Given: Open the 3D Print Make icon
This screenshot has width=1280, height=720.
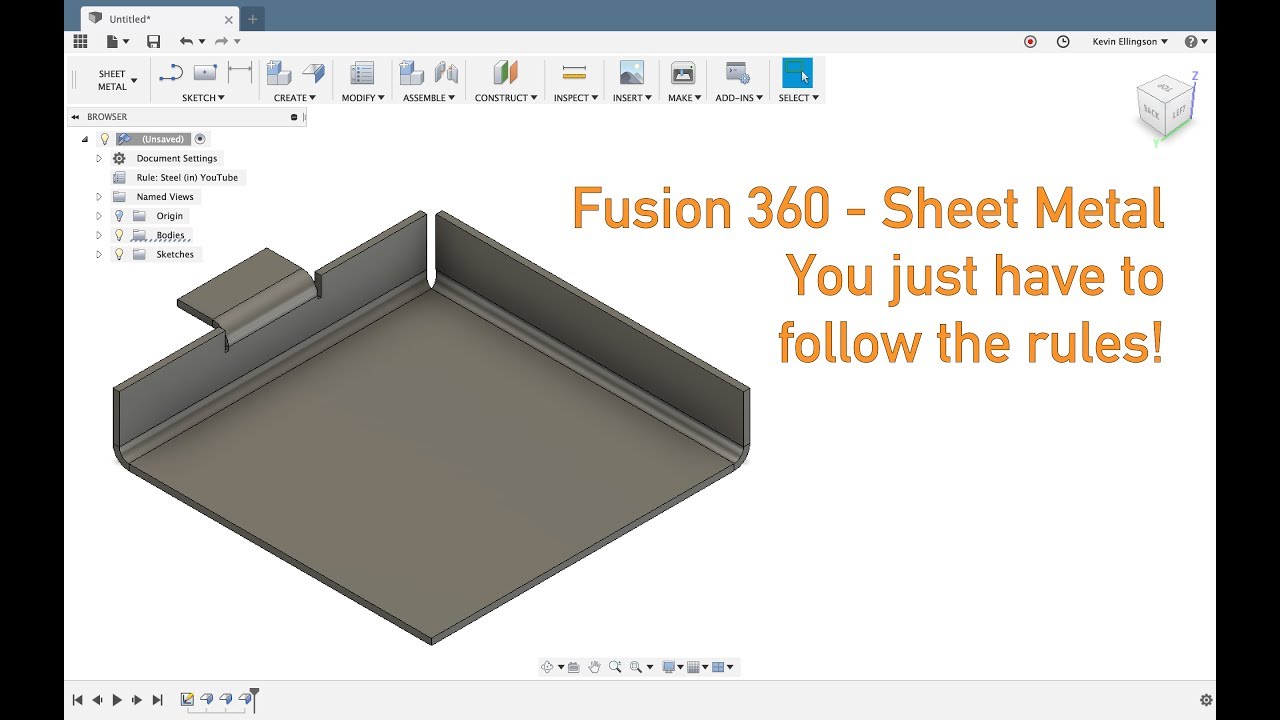Looking at the screenshot, I should pos(683,73).
